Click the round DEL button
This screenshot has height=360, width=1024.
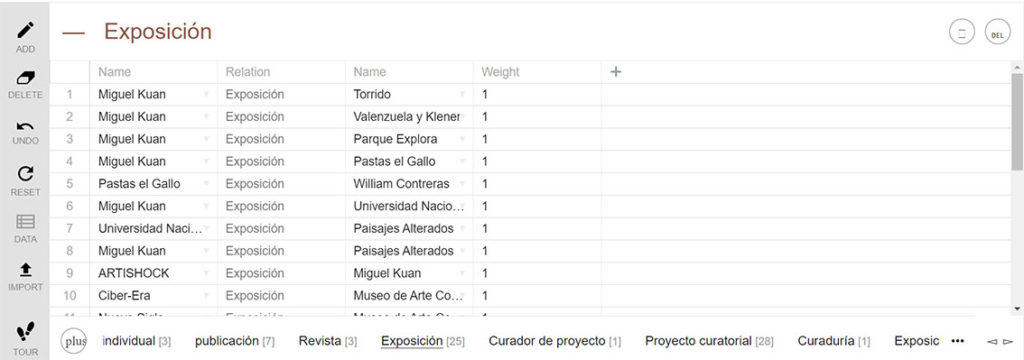(x=997, y=32)
